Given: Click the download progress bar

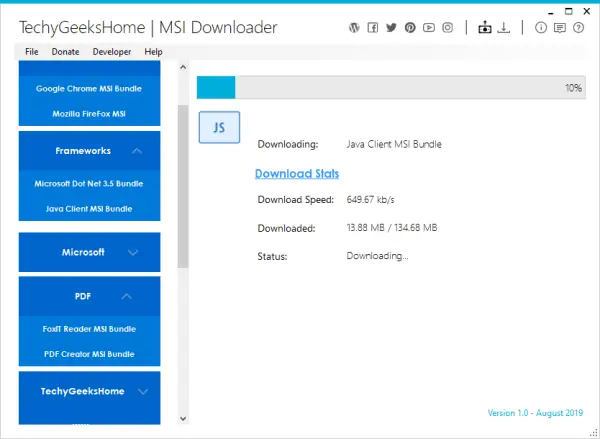Looking at the screenshot, I should [391, 87].
